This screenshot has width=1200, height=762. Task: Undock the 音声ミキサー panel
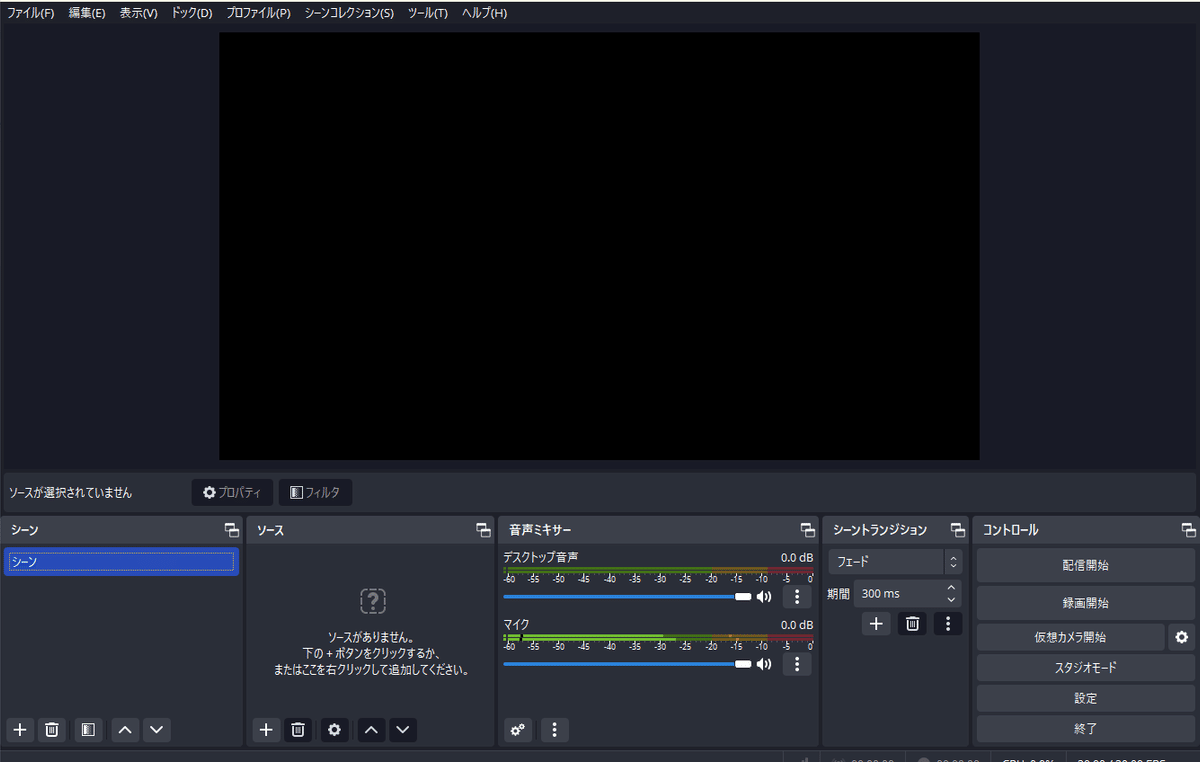[808, 530]
